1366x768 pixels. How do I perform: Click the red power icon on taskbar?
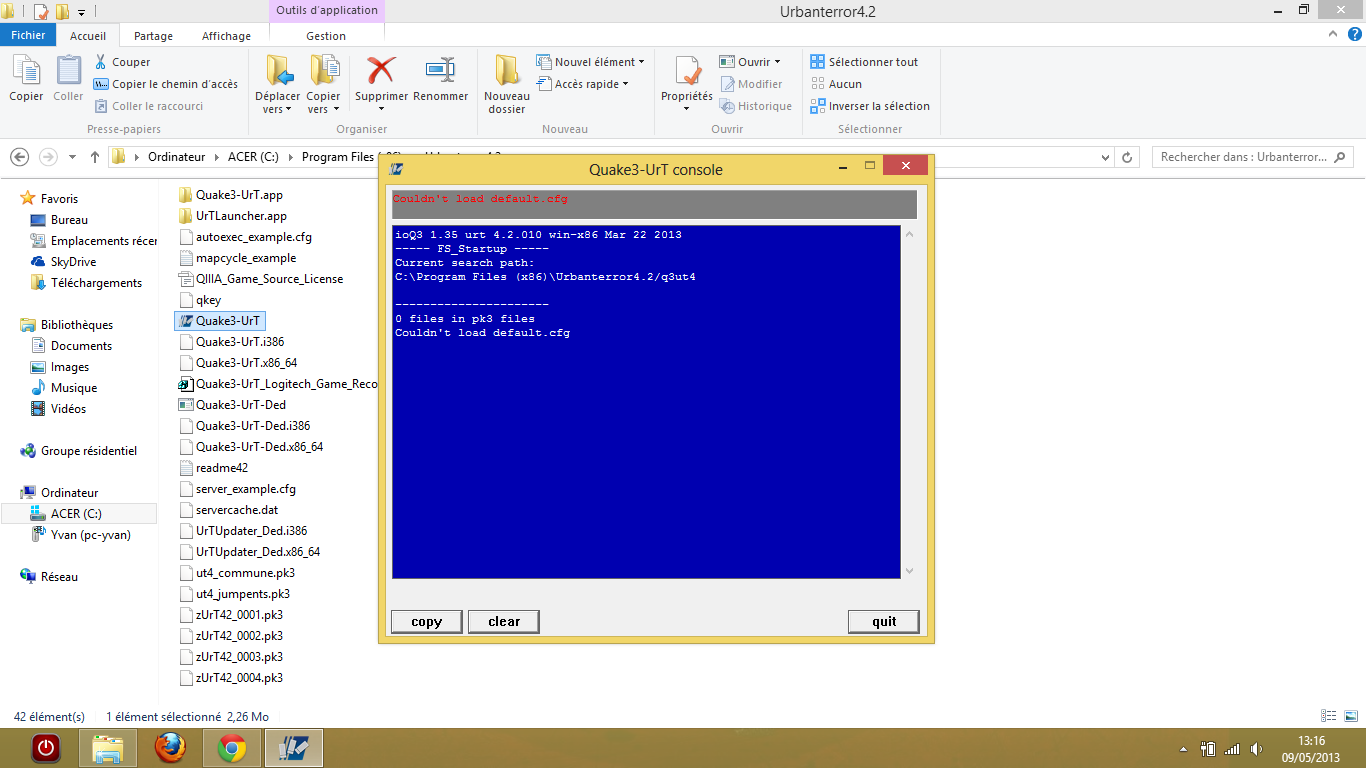(46, 748)
